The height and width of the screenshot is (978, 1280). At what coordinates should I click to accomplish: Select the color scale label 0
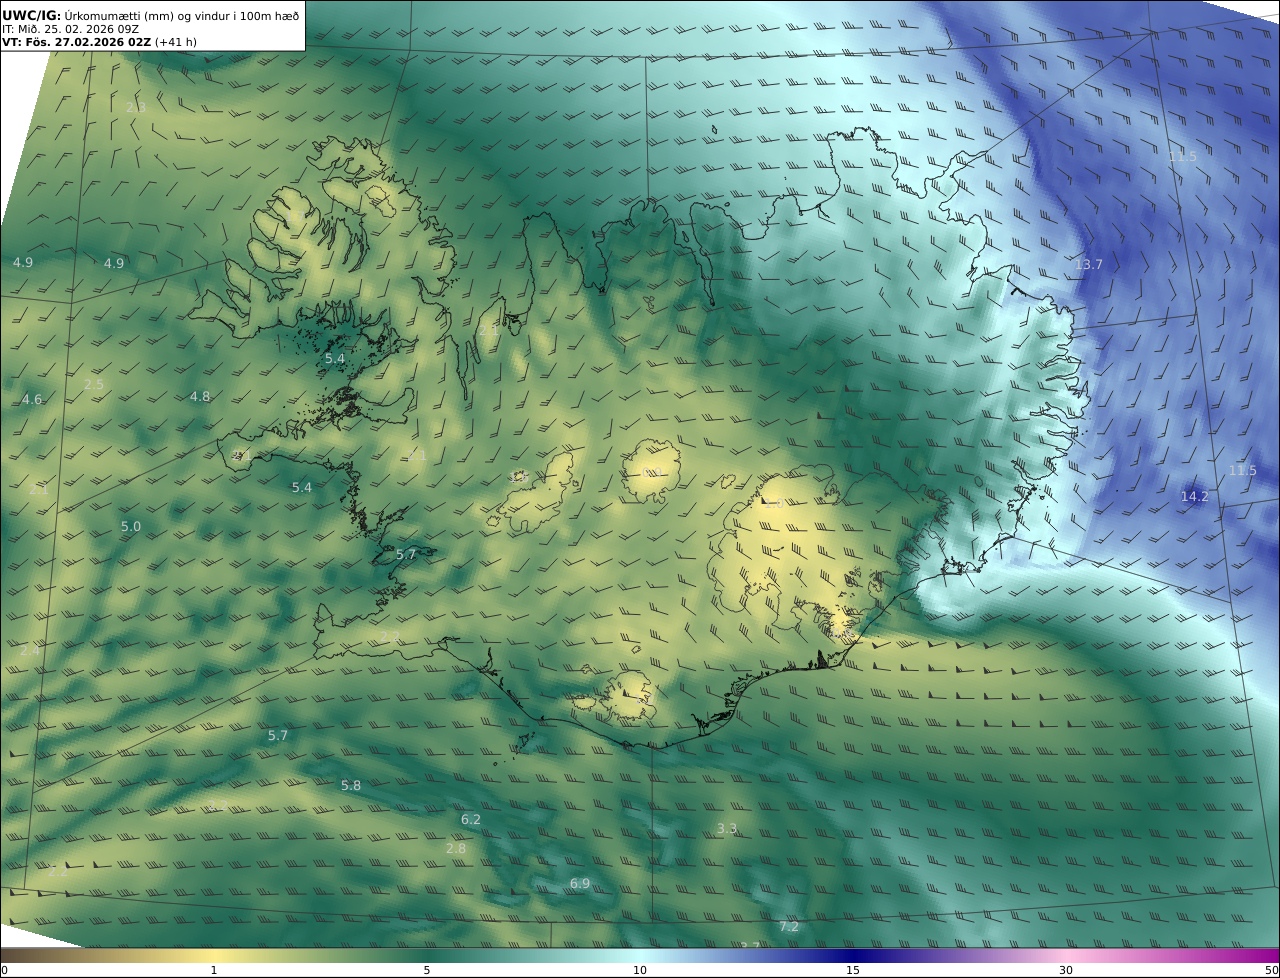click(x=4, y=970)
